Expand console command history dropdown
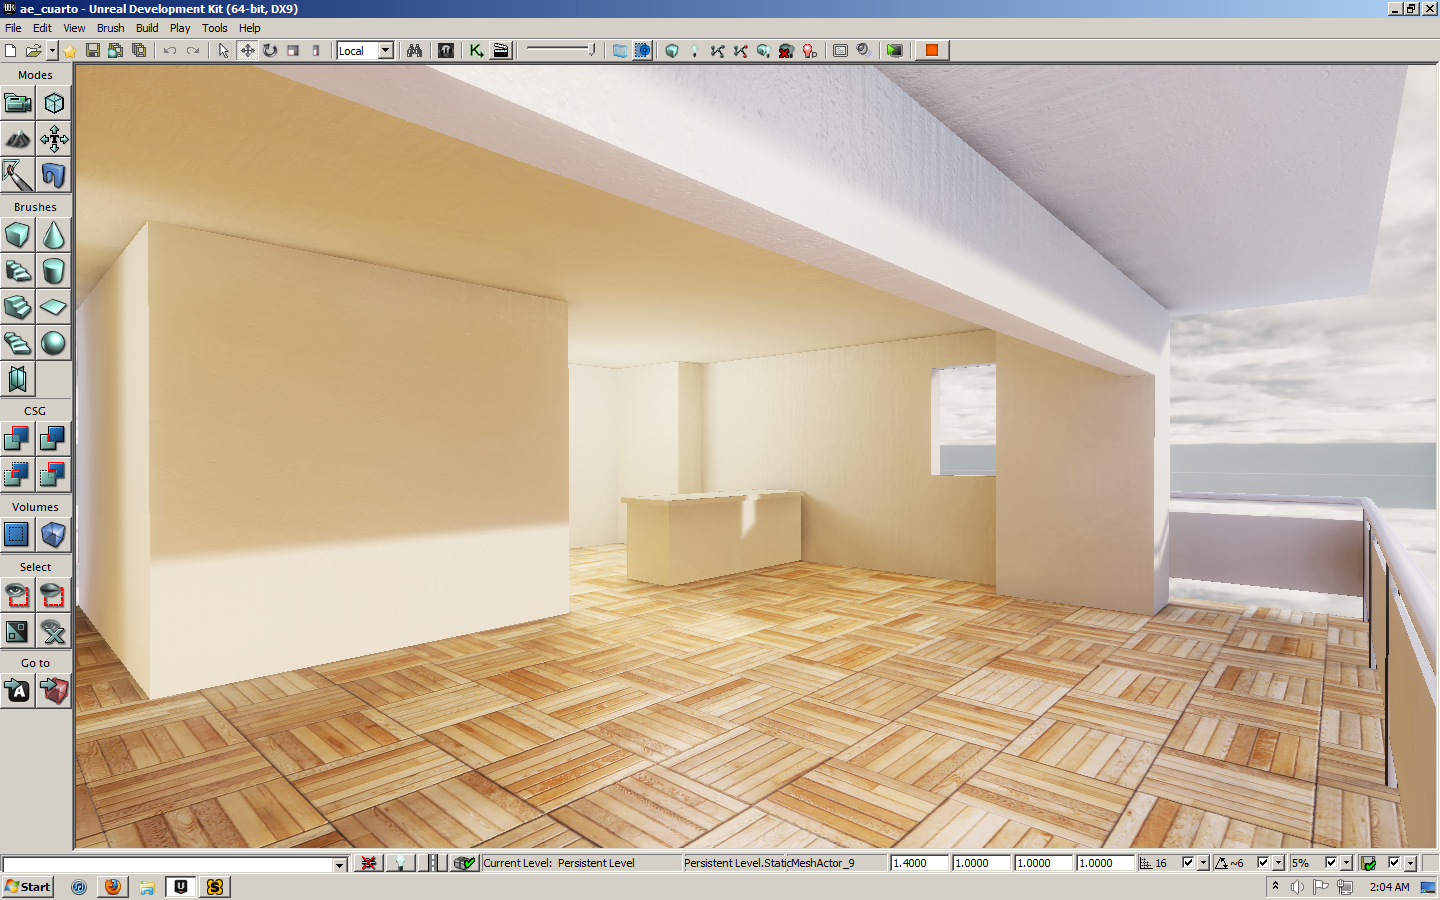This screenshot has width=1440, height=900. 340,864
